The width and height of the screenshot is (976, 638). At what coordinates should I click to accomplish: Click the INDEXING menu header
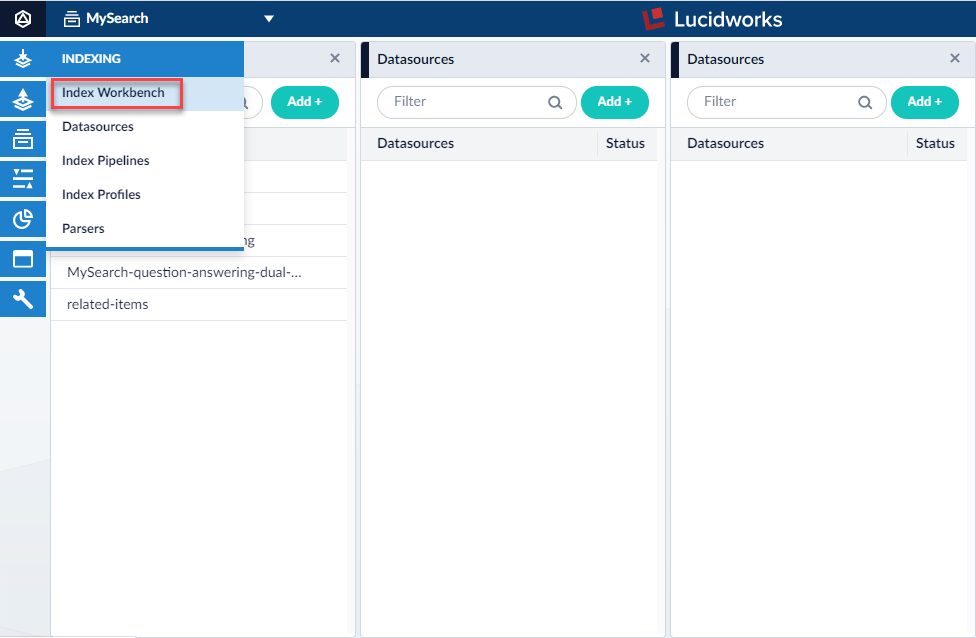click(x=91, y=59)
